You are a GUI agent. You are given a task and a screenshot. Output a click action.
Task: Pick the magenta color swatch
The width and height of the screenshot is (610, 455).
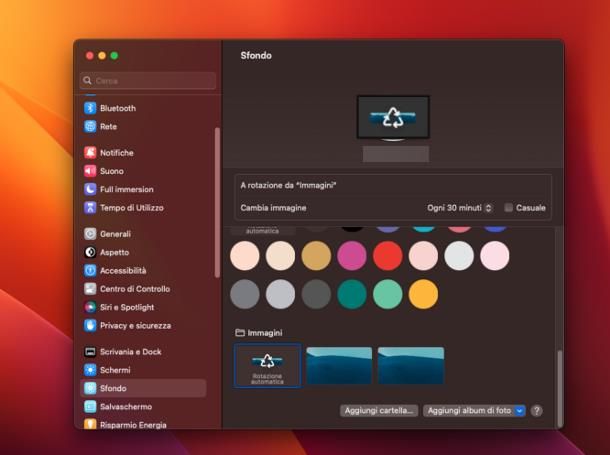coord(352,256)
